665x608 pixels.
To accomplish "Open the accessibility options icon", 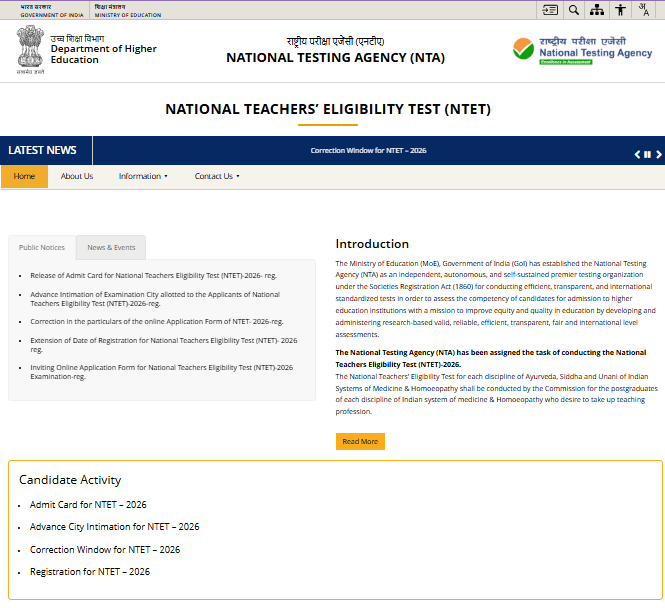I will point(620,10).
